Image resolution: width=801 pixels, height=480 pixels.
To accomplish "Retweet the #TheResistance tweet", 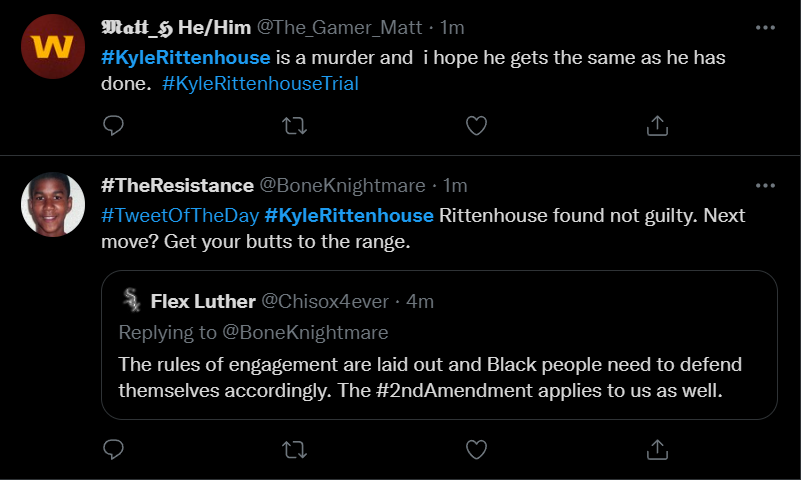I will tap(295, 450).
